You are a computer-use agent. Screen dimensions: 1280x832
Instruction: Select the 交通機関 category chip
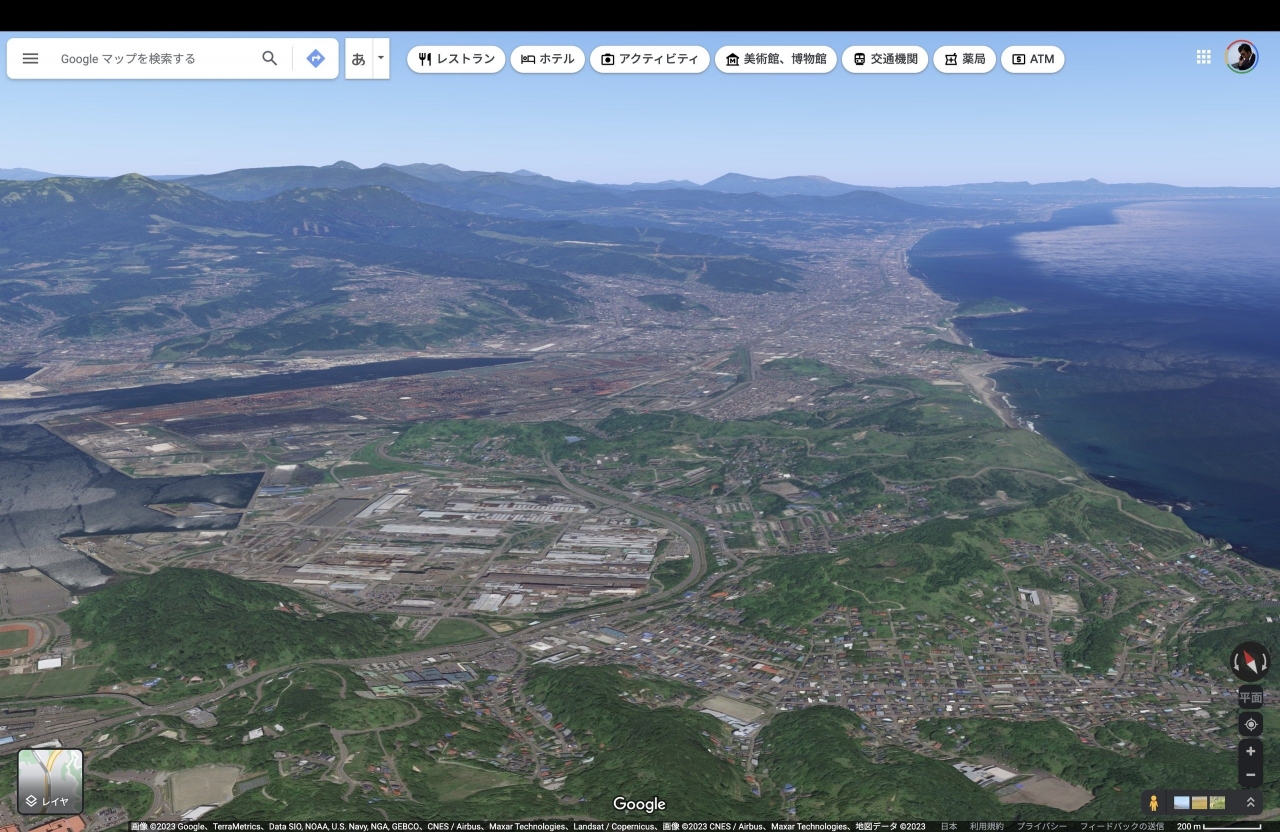pos(885,59)
